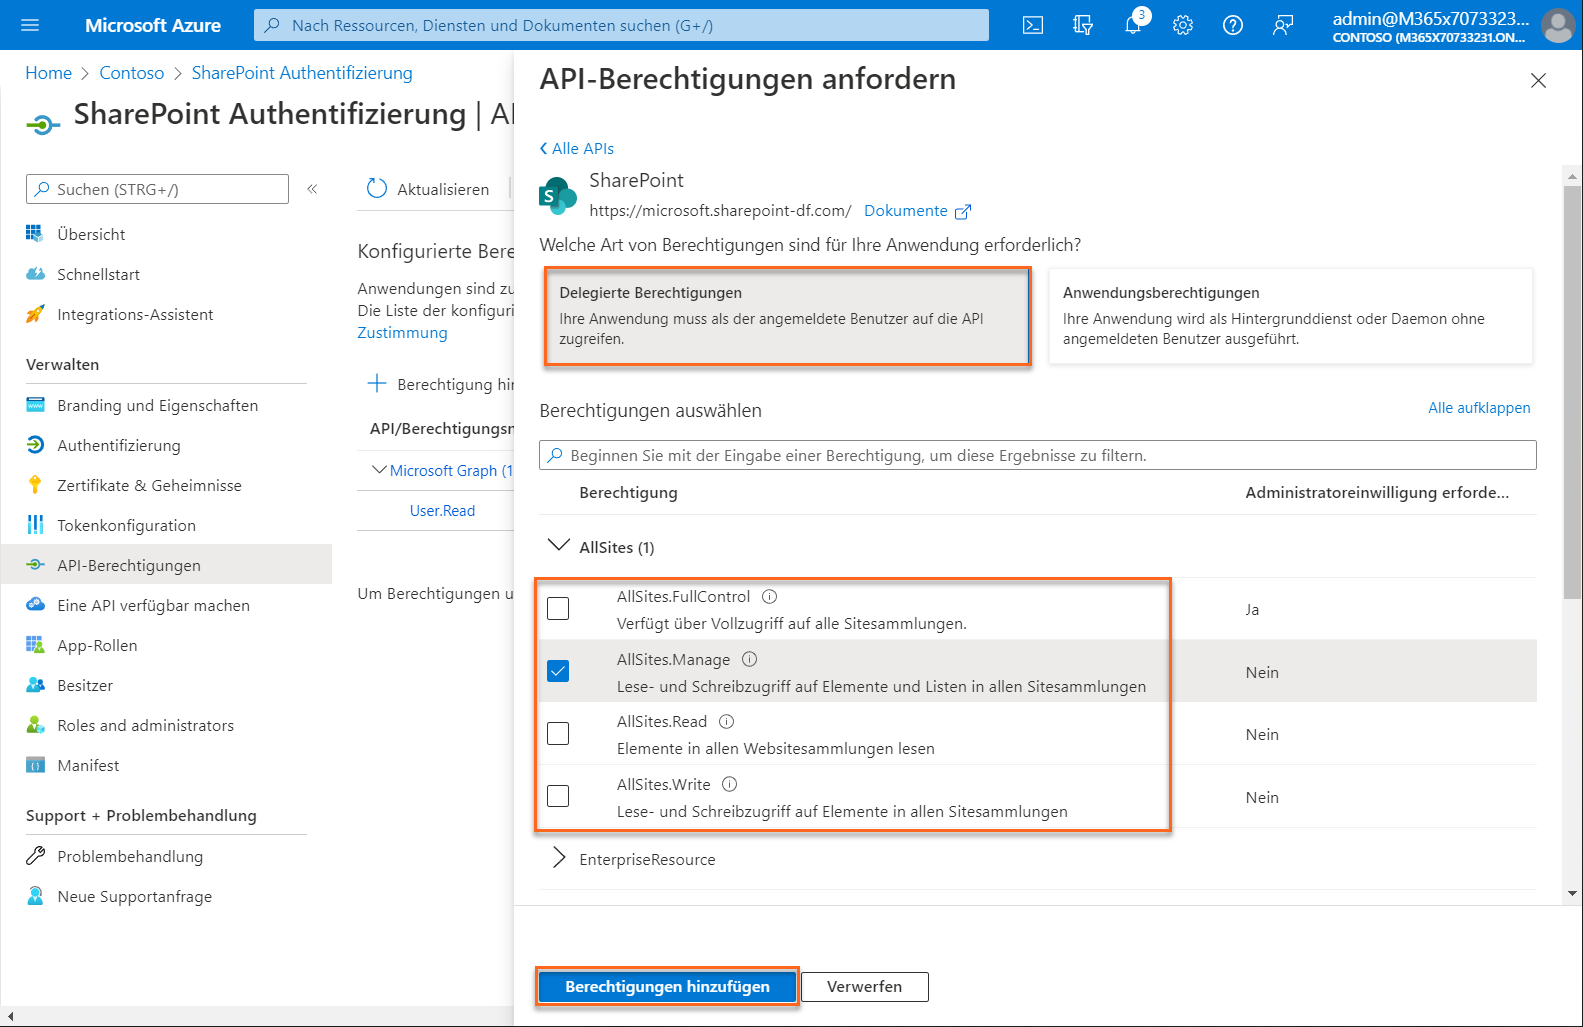Open the help question mark icon
Image resolution: width=1583 pixels, height=1027 pixels.
click(1233, 25)
